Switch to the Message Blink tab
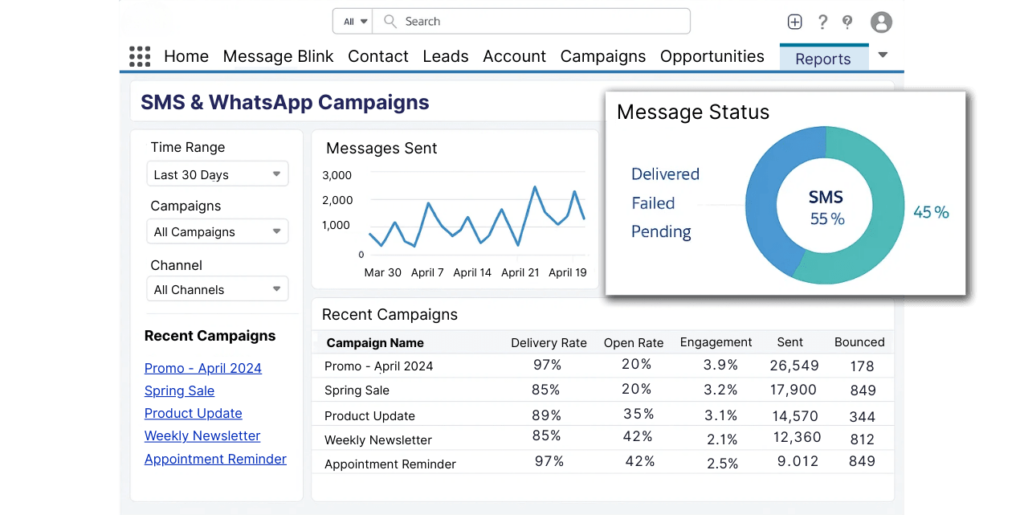The height and width of the screenshot is (515, 1024). coord(278,57)
